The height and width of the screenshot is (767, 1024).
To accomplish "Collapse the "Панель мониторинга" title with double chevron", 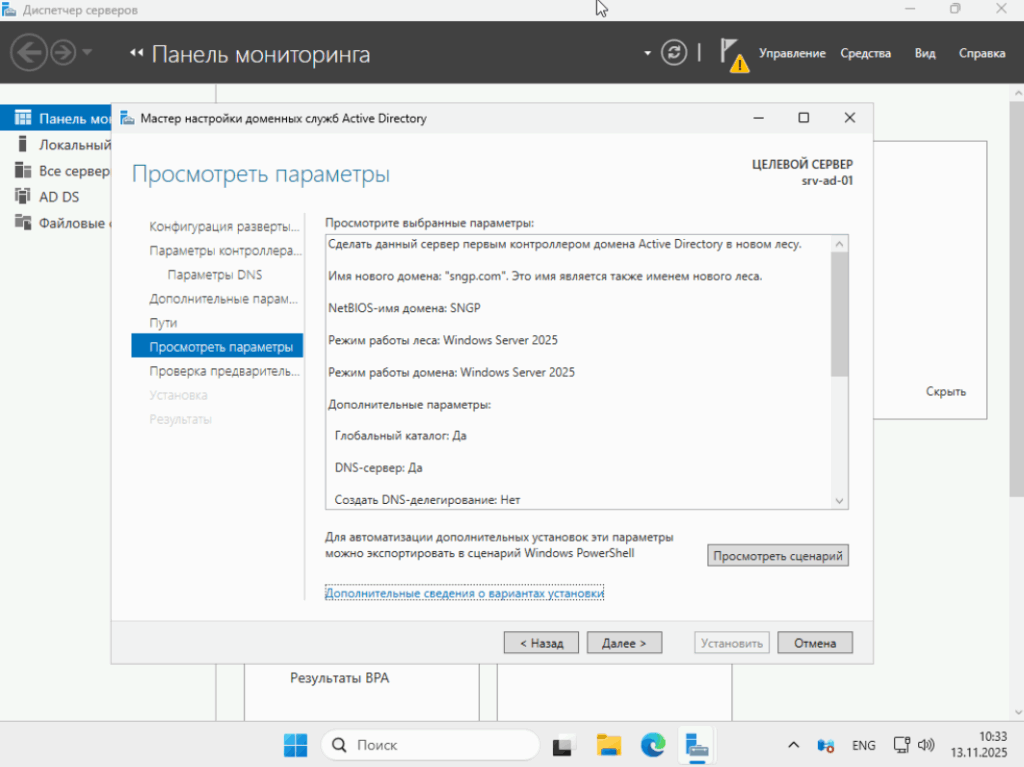I will [138, 52].
